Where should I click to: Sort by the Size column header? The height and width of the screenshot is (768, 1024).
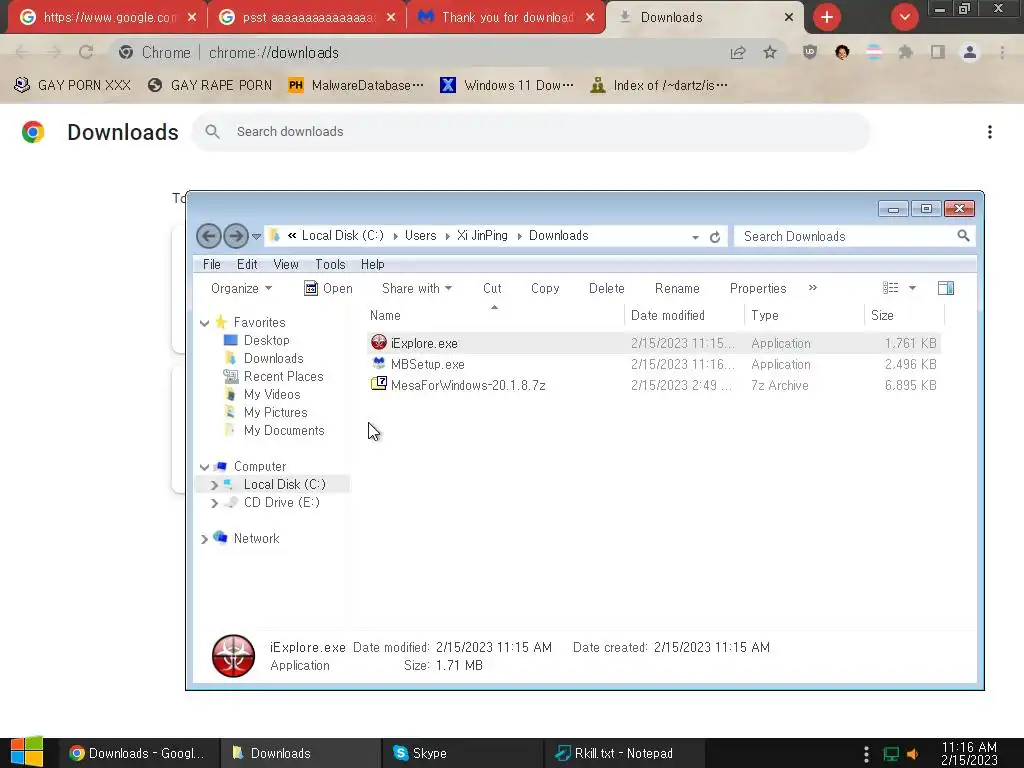click(904, 315)
